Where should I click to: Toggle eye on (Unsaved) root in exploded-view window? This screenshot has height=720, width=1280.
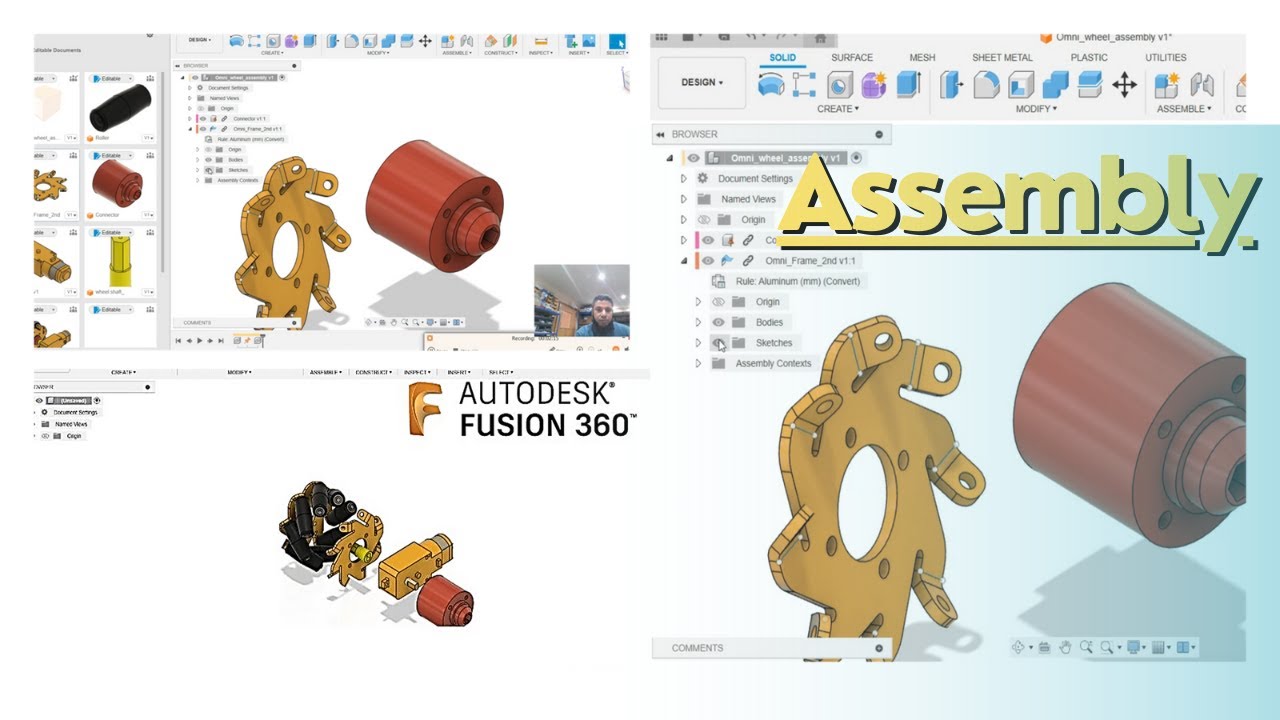pos(40,400)
